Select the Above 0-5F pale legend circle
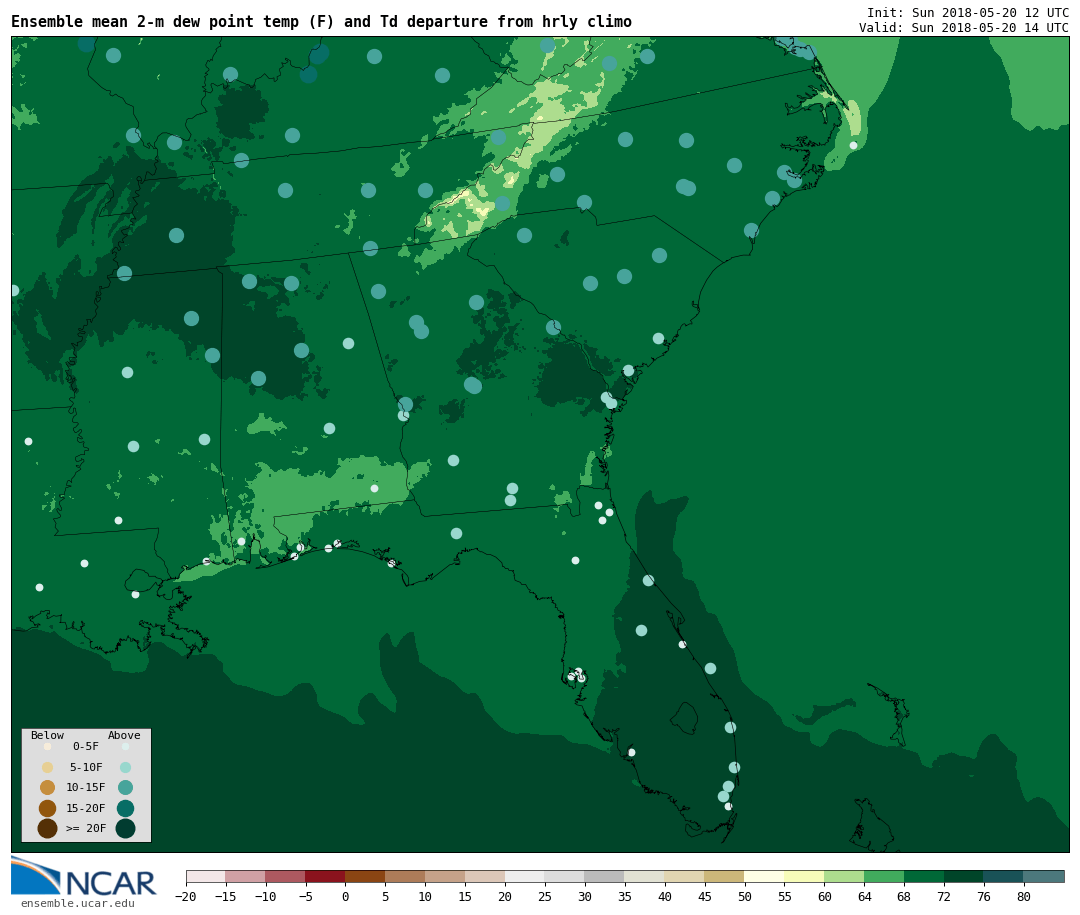 click(x=125, y=746)
